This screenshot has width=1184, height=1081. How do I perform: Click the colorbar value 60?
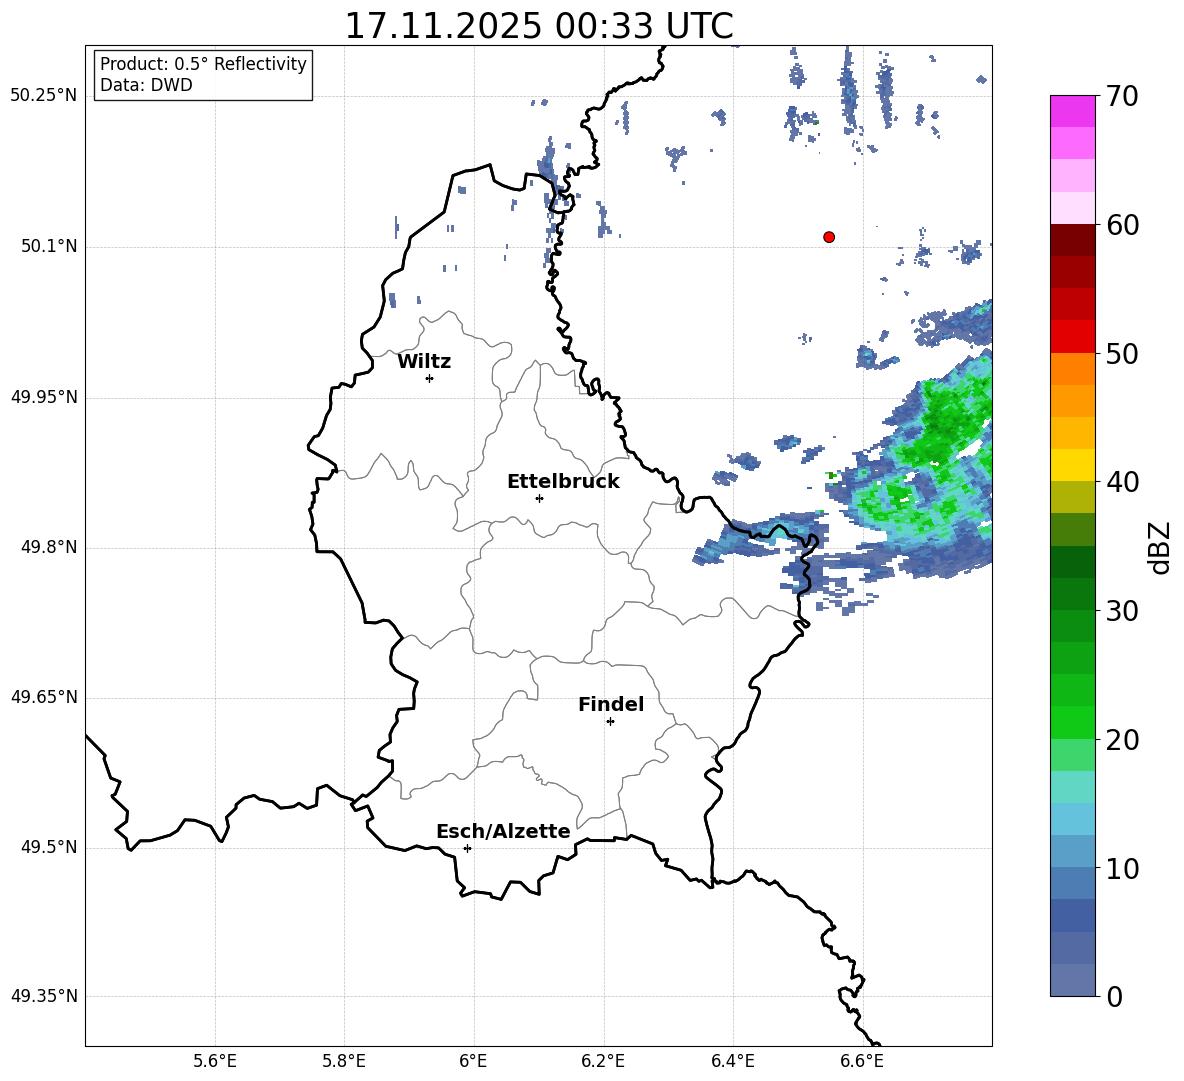pos(1122,225)
